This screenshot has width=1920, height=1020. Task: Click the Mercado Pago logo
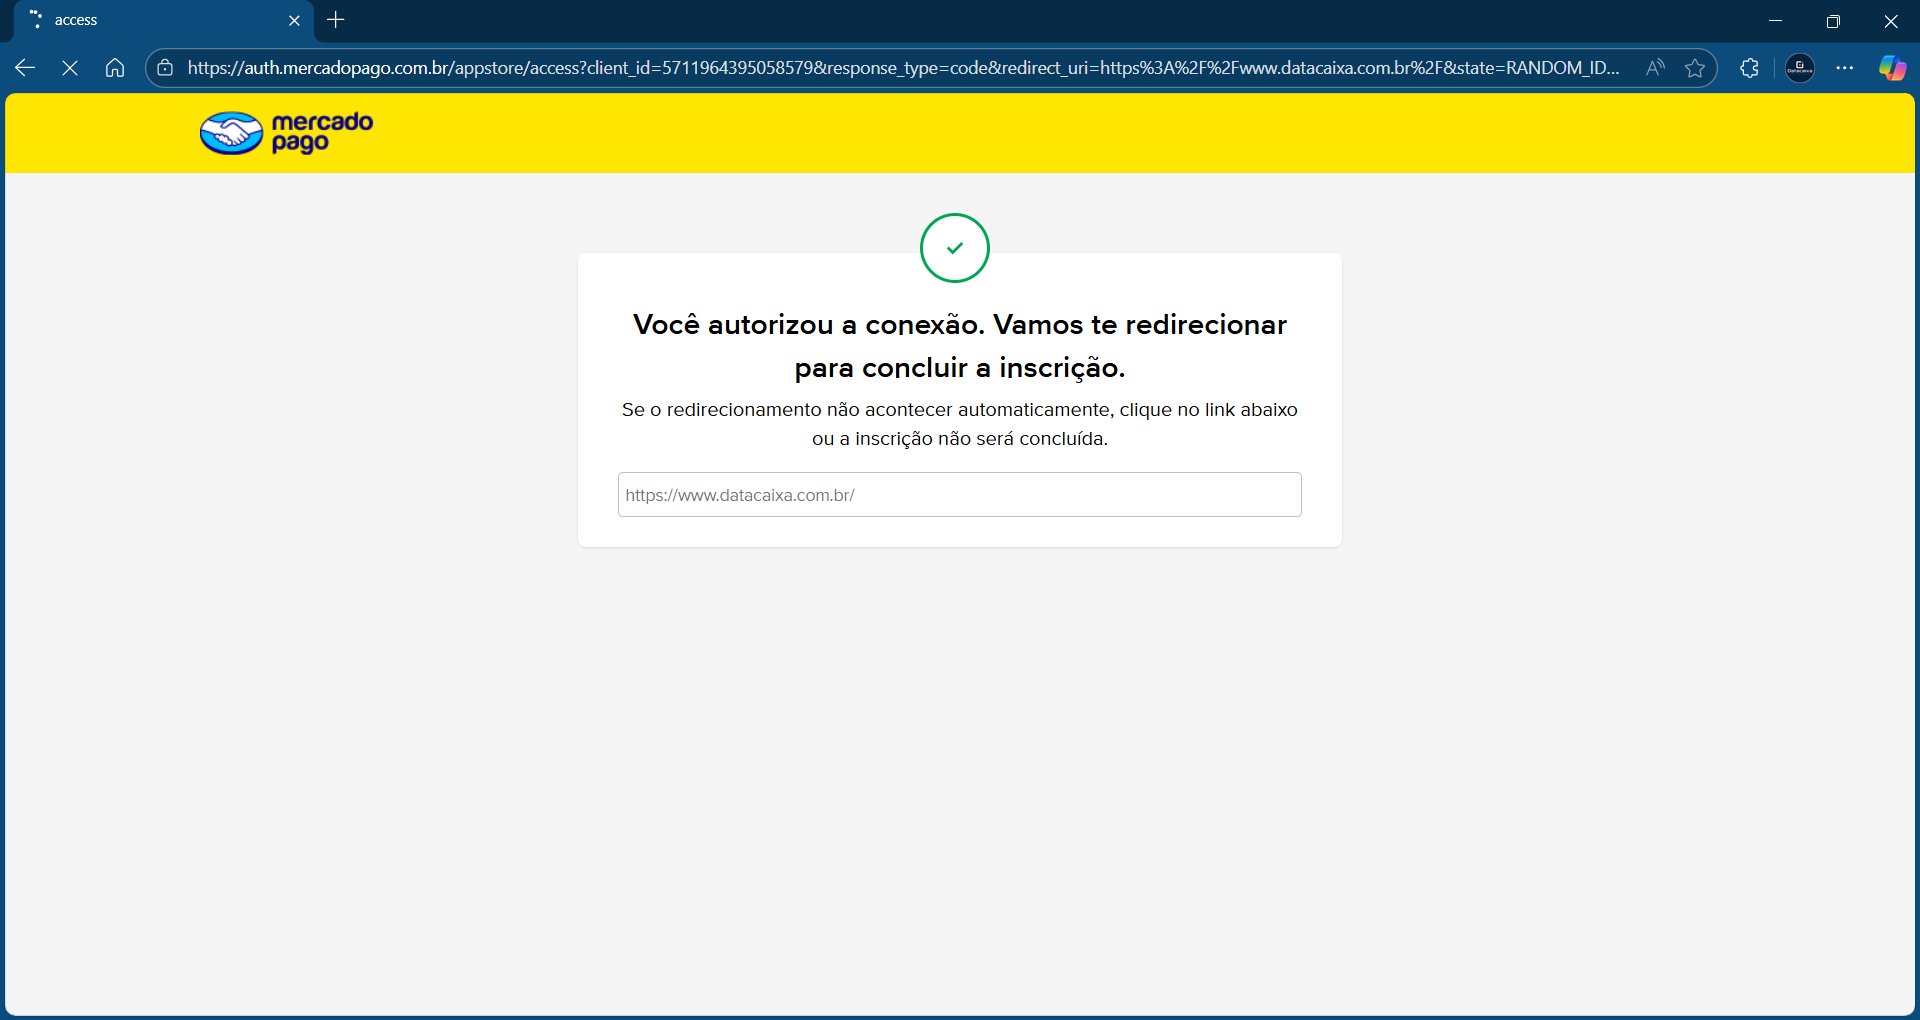(x=286, y=132)
